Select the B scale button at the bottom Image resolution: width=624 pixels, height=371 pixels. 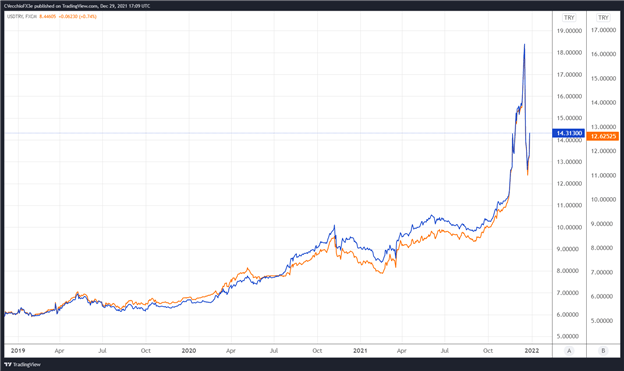(x=603, y=351)
